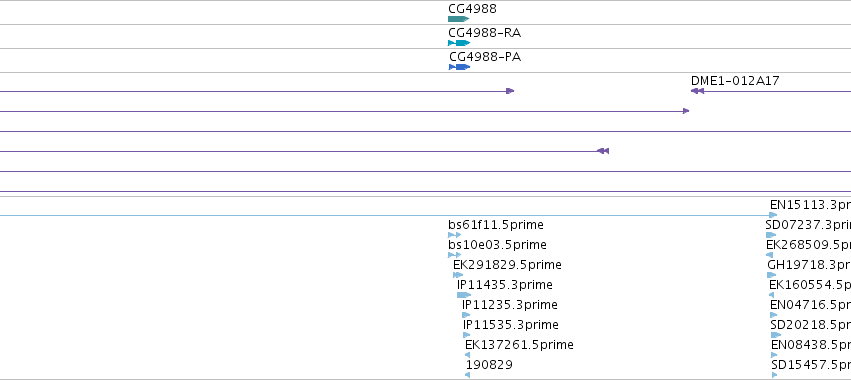
Task: Open the CG4988-RA transcript label
Action: [x=485, y=33]
